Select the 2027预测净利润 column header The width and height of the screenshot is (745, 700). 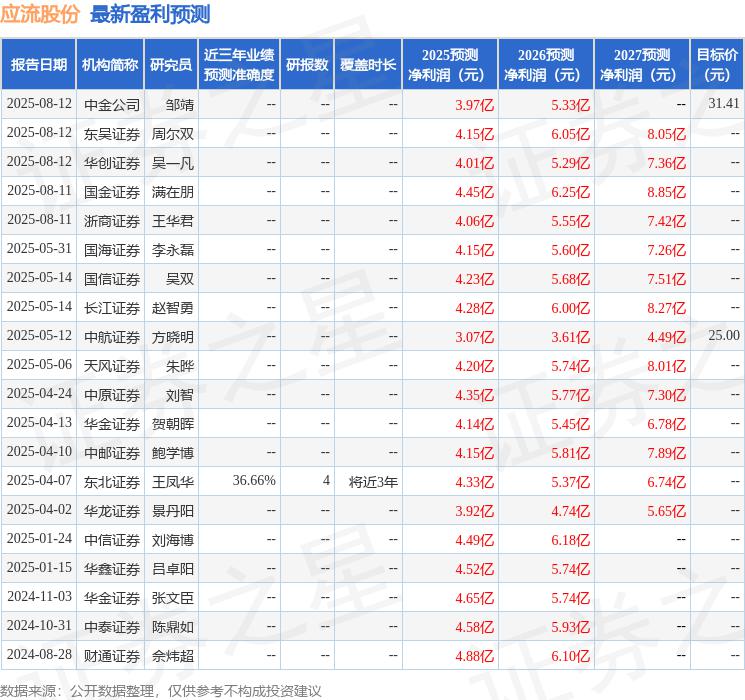(x=642, y=65)
